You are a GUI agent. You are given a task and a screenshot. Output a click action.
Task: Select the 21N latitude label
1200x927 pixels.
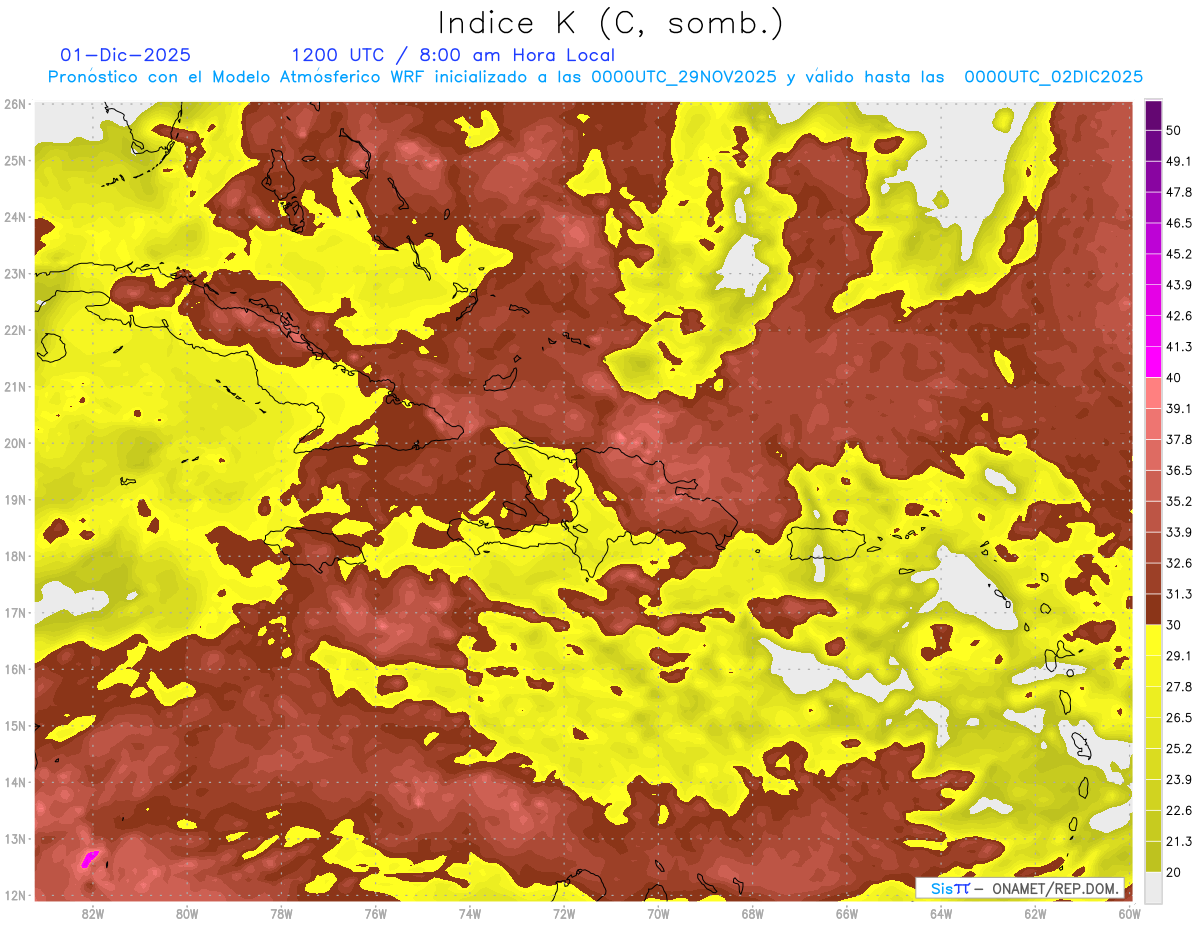pos(15,386)
